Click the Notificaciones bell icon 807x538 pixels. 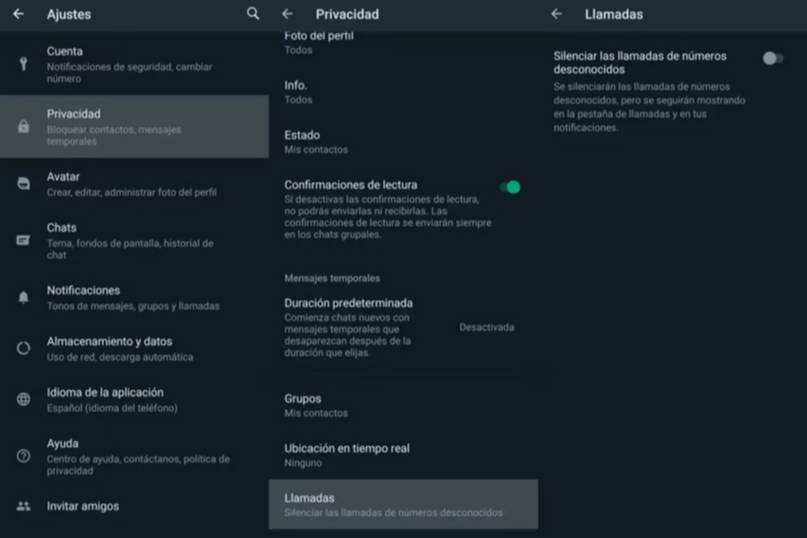24,297
